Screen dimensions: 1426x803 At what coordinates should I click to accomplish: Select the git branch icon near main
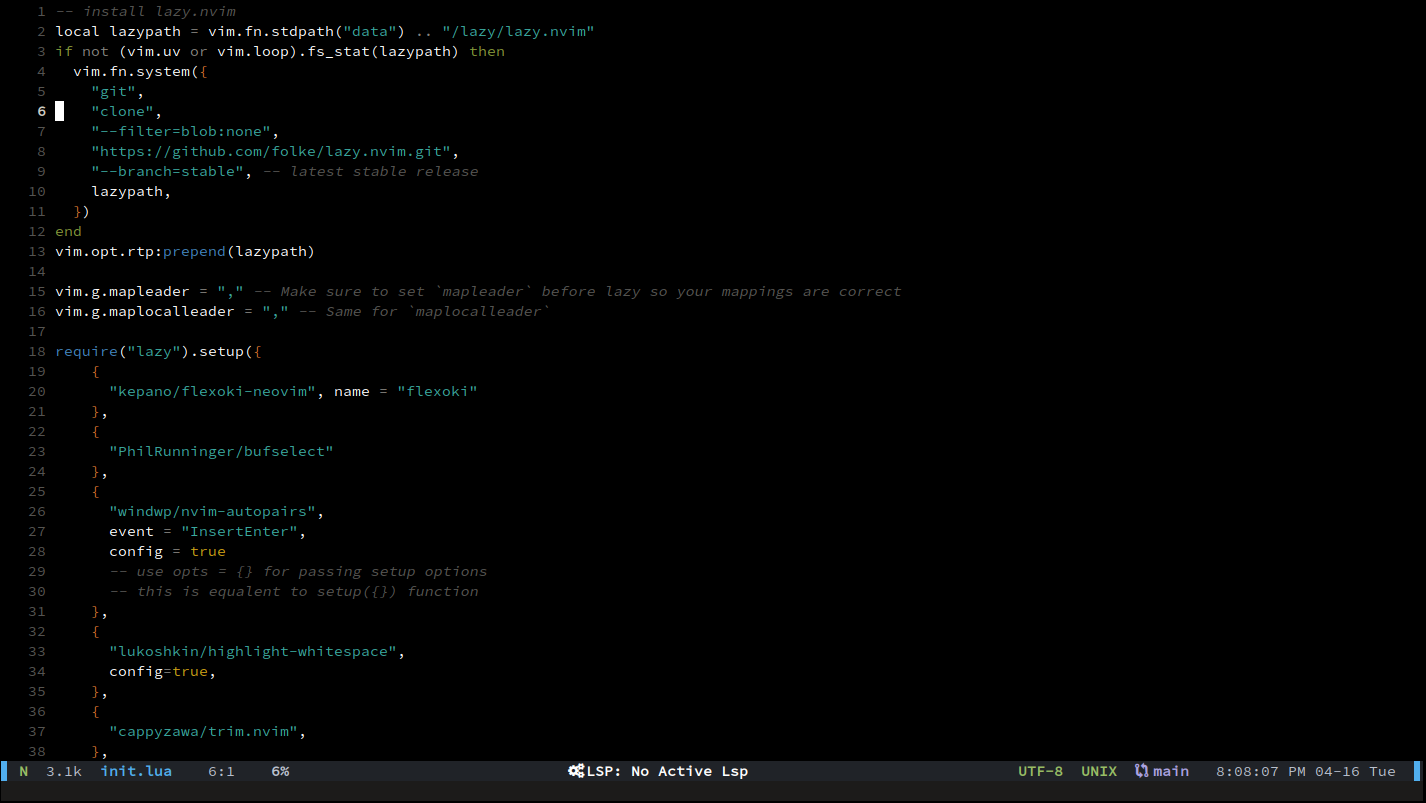(x=1140, y=771)
